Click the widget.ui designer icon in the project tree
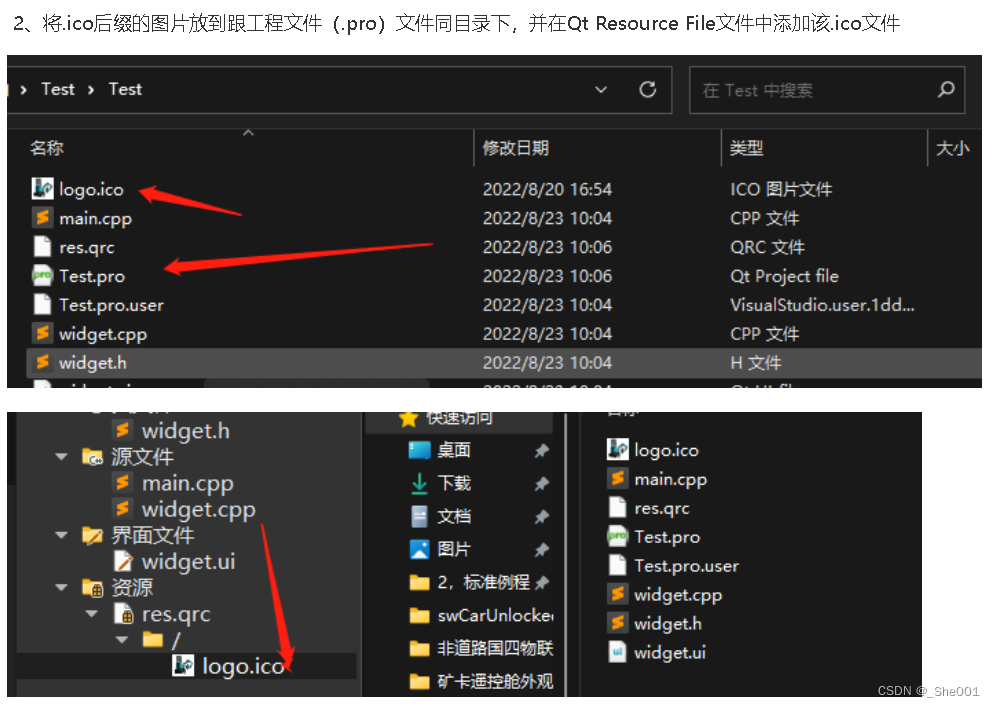This screenshot has width=995, height=707. click(123, 561)
